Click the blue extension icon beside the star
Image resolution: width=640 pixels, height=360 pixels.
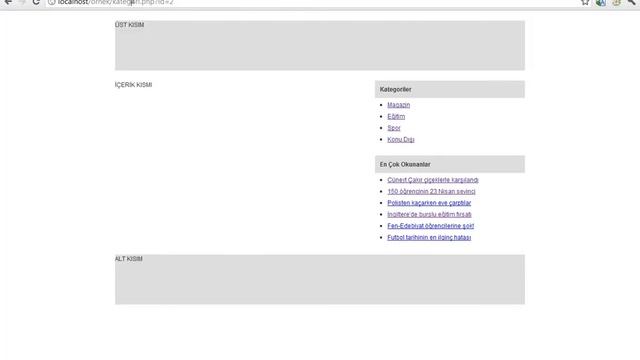[x=600, y=2]
